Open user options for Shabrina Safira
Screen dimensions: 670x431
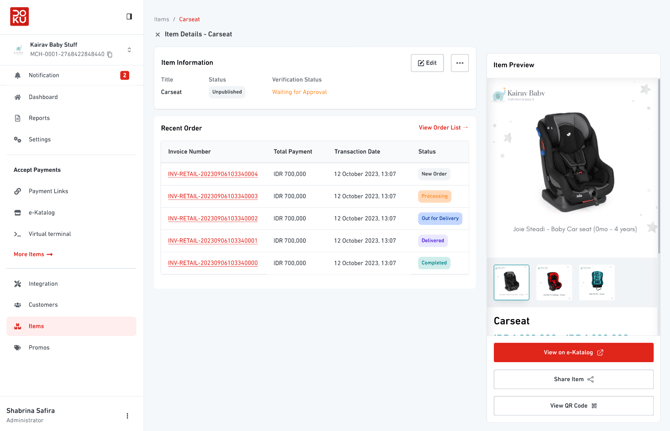(127, 416)
